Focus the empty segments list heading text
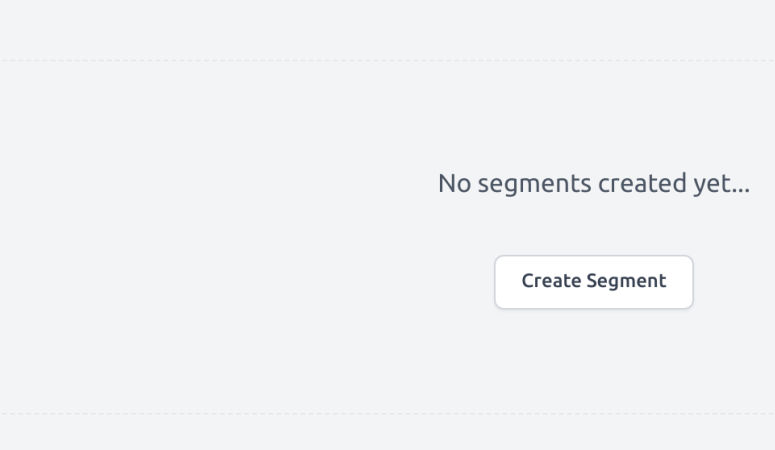The image size is (775, 450). click(594, 183)
